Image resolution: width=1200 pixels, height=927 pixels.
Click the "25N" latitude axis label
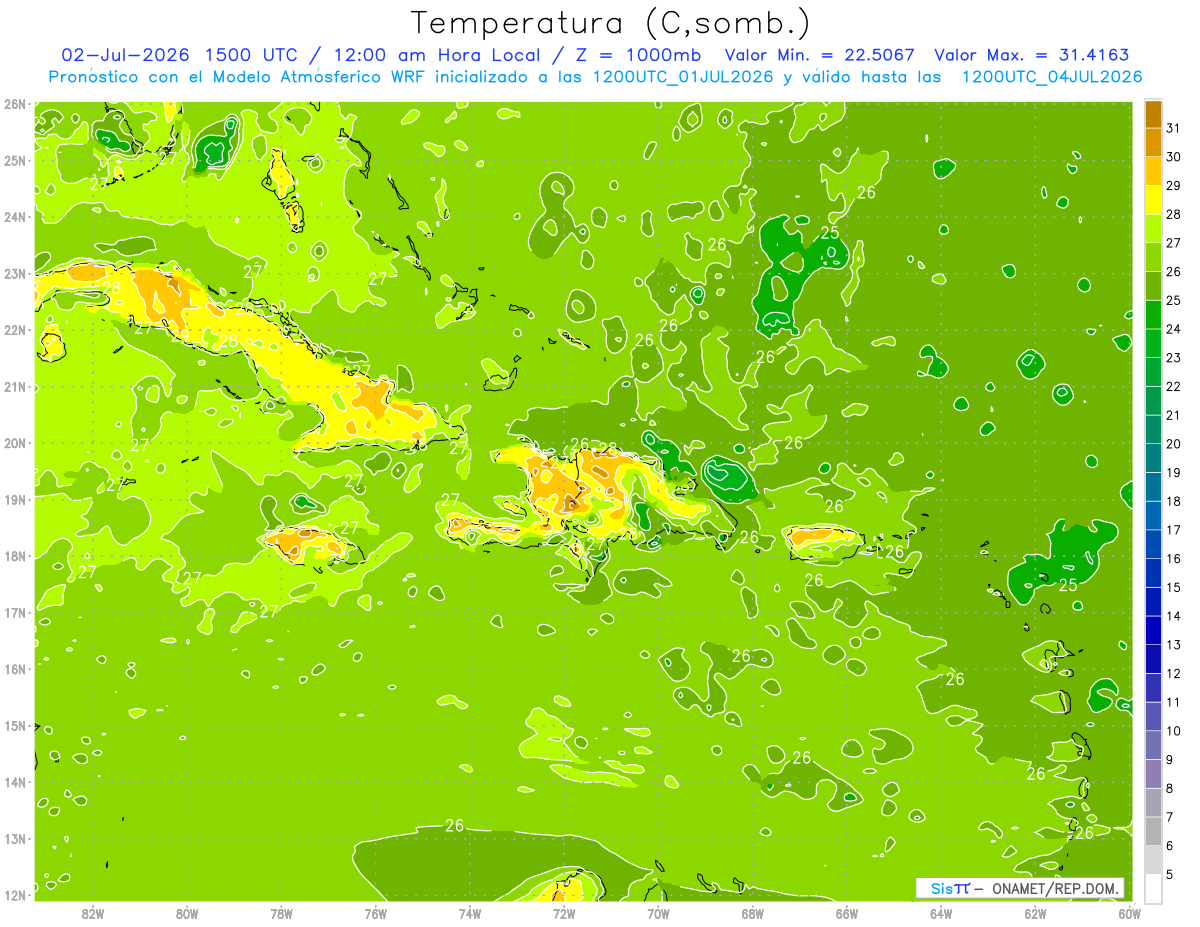tap(15, 160)
